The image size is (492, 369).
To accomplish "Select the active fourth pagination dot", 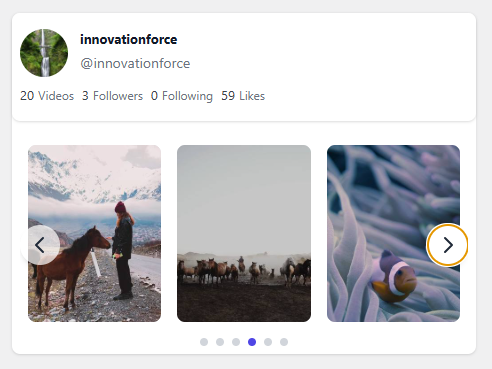I will [x=252, y=342].
